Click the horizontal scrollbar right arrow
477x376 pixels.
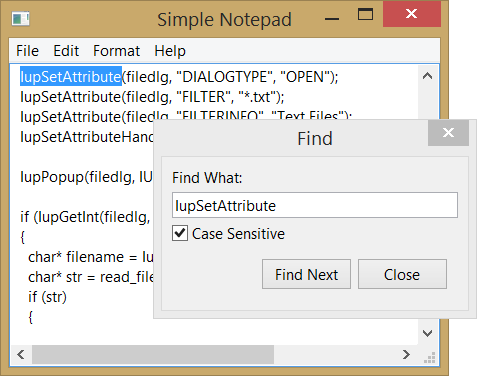[x=406, y=354]
